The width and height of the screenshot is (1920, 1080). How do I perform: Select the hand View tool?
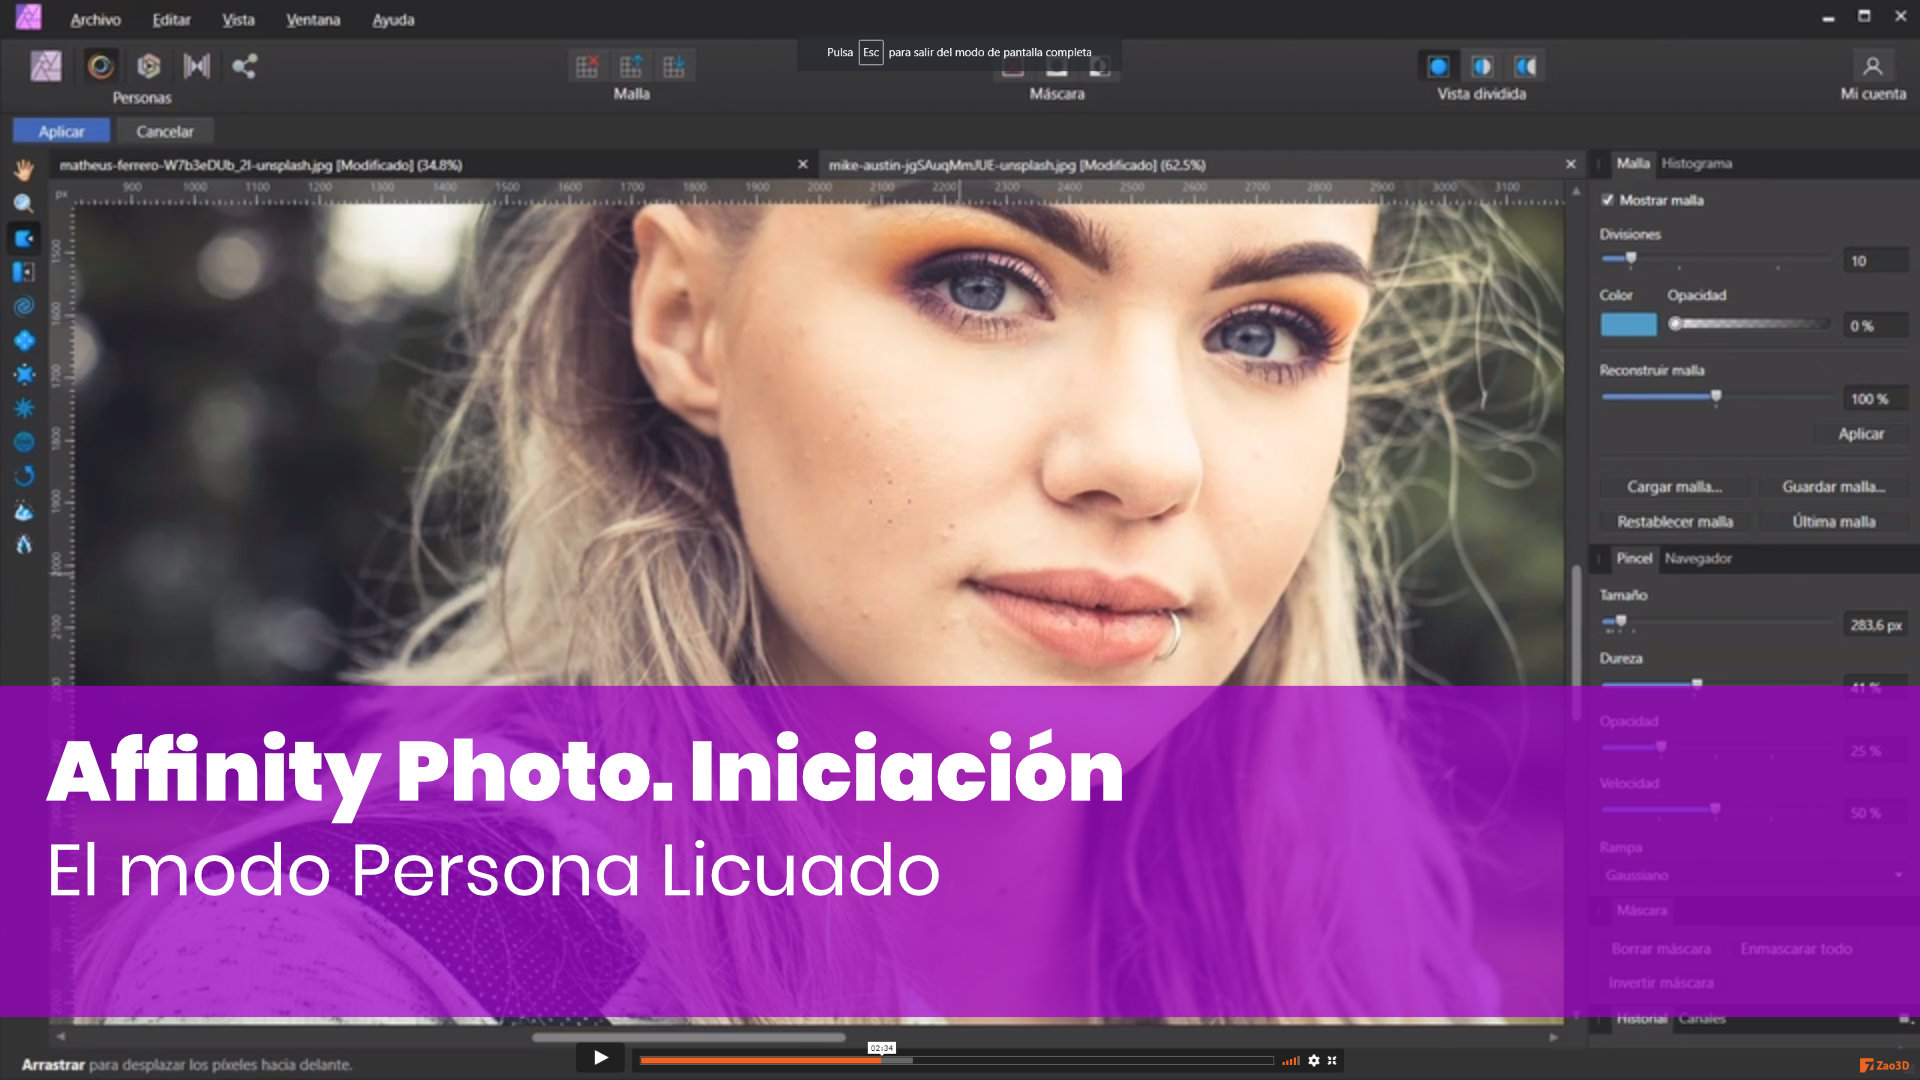pos(24,169)
